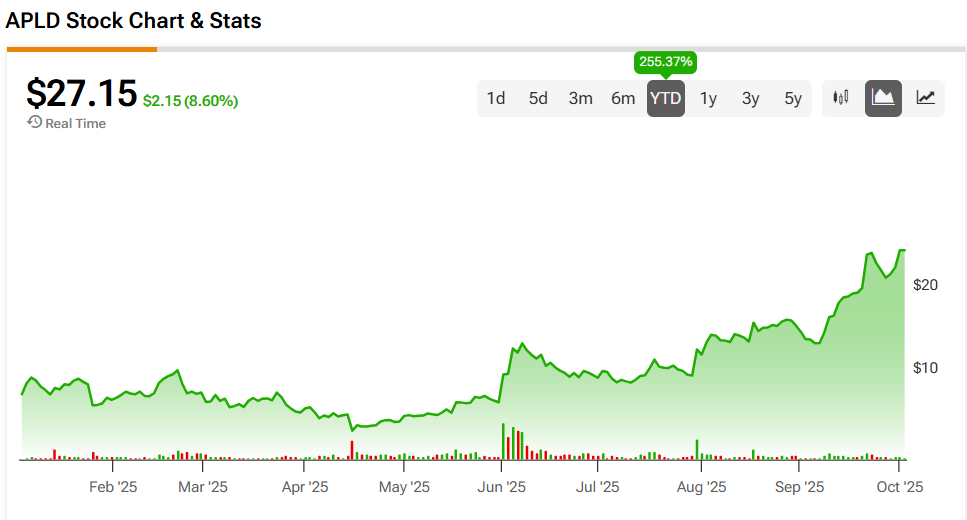The height and width of the screenshot is (520, 967).
Task: Select the 5d time range
Action: tap(538, 98)
